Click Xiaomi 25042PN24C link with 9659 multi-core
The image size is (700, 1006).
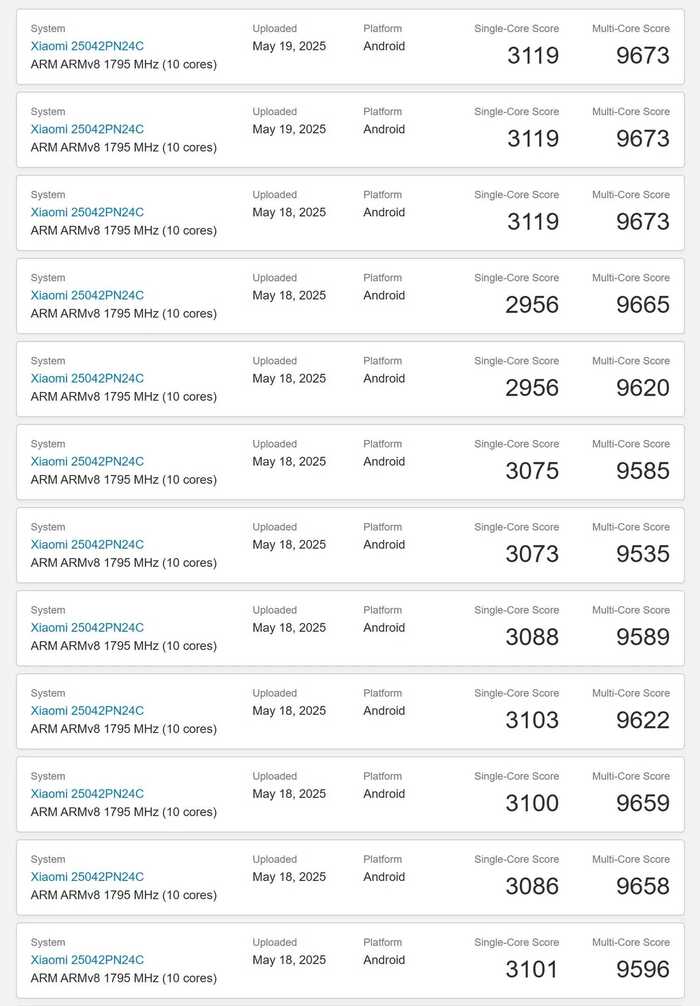(87, 793)
